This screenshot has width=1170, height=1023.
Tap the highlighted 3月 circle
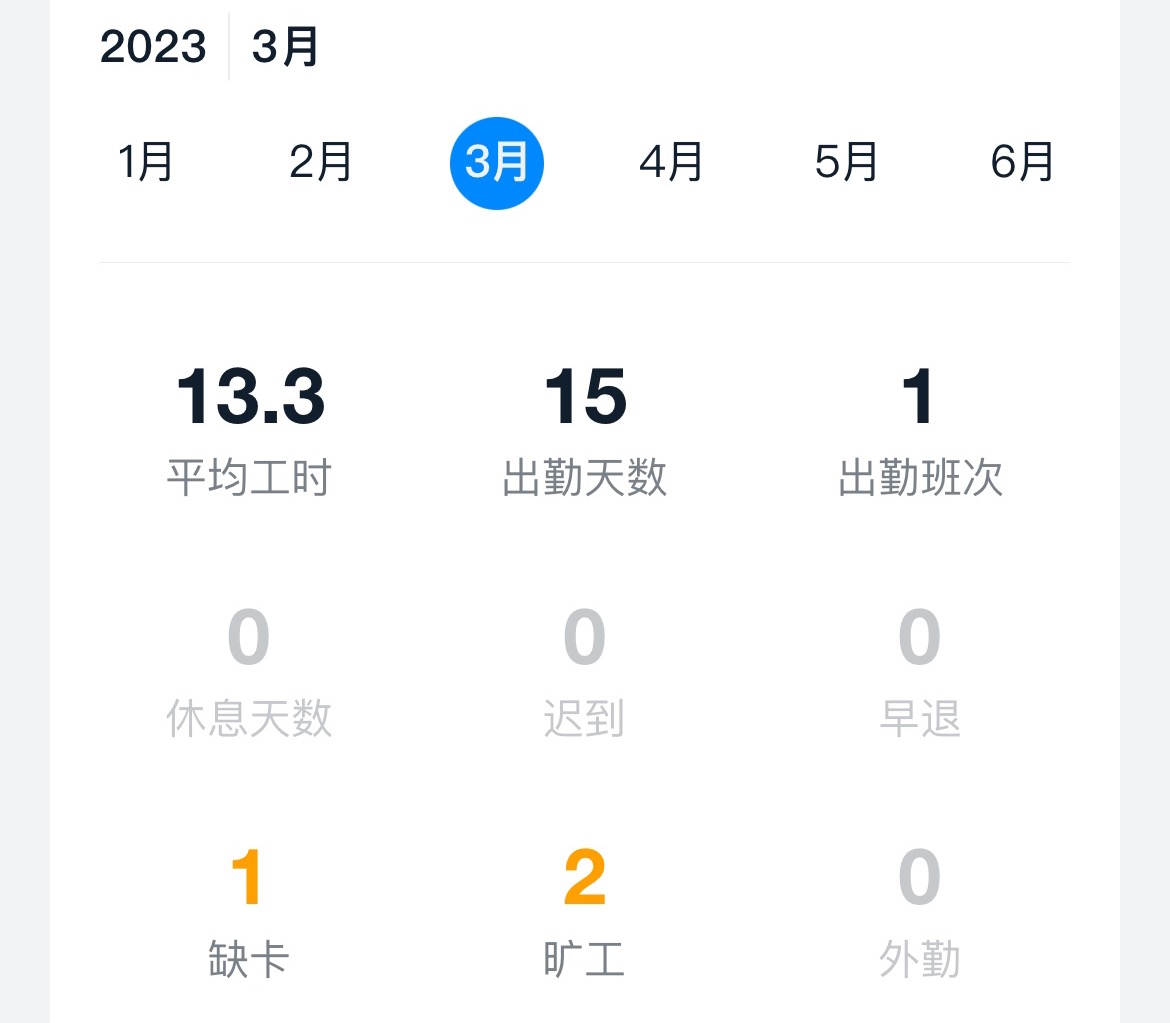pyautogui.click(x=496, y=163)
